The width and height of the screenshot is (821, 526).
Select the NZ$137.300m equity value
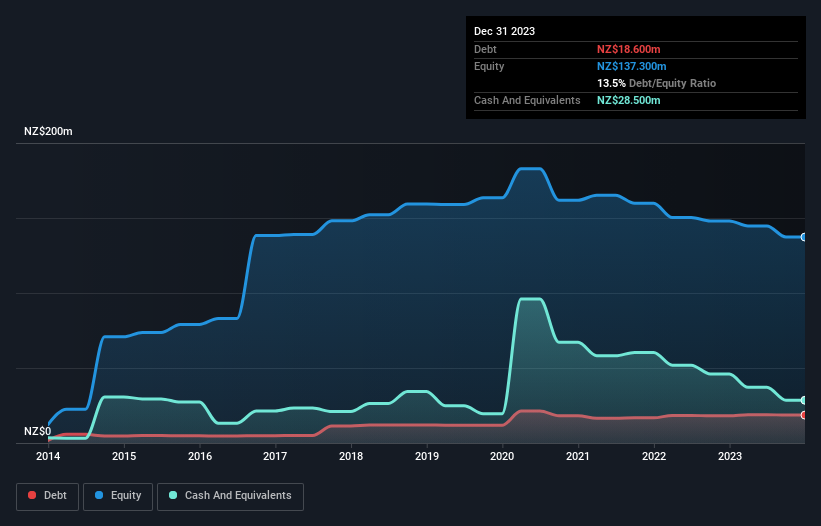632,66
